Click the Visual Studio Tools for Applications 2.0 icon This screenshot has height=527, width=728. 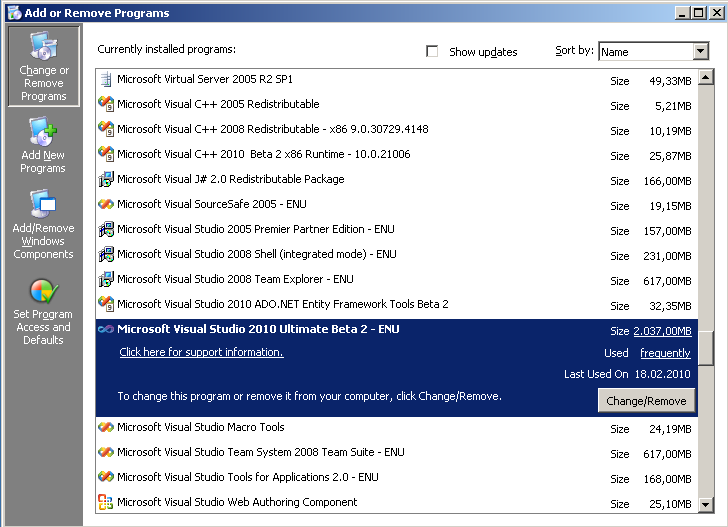tap(106, 477)
